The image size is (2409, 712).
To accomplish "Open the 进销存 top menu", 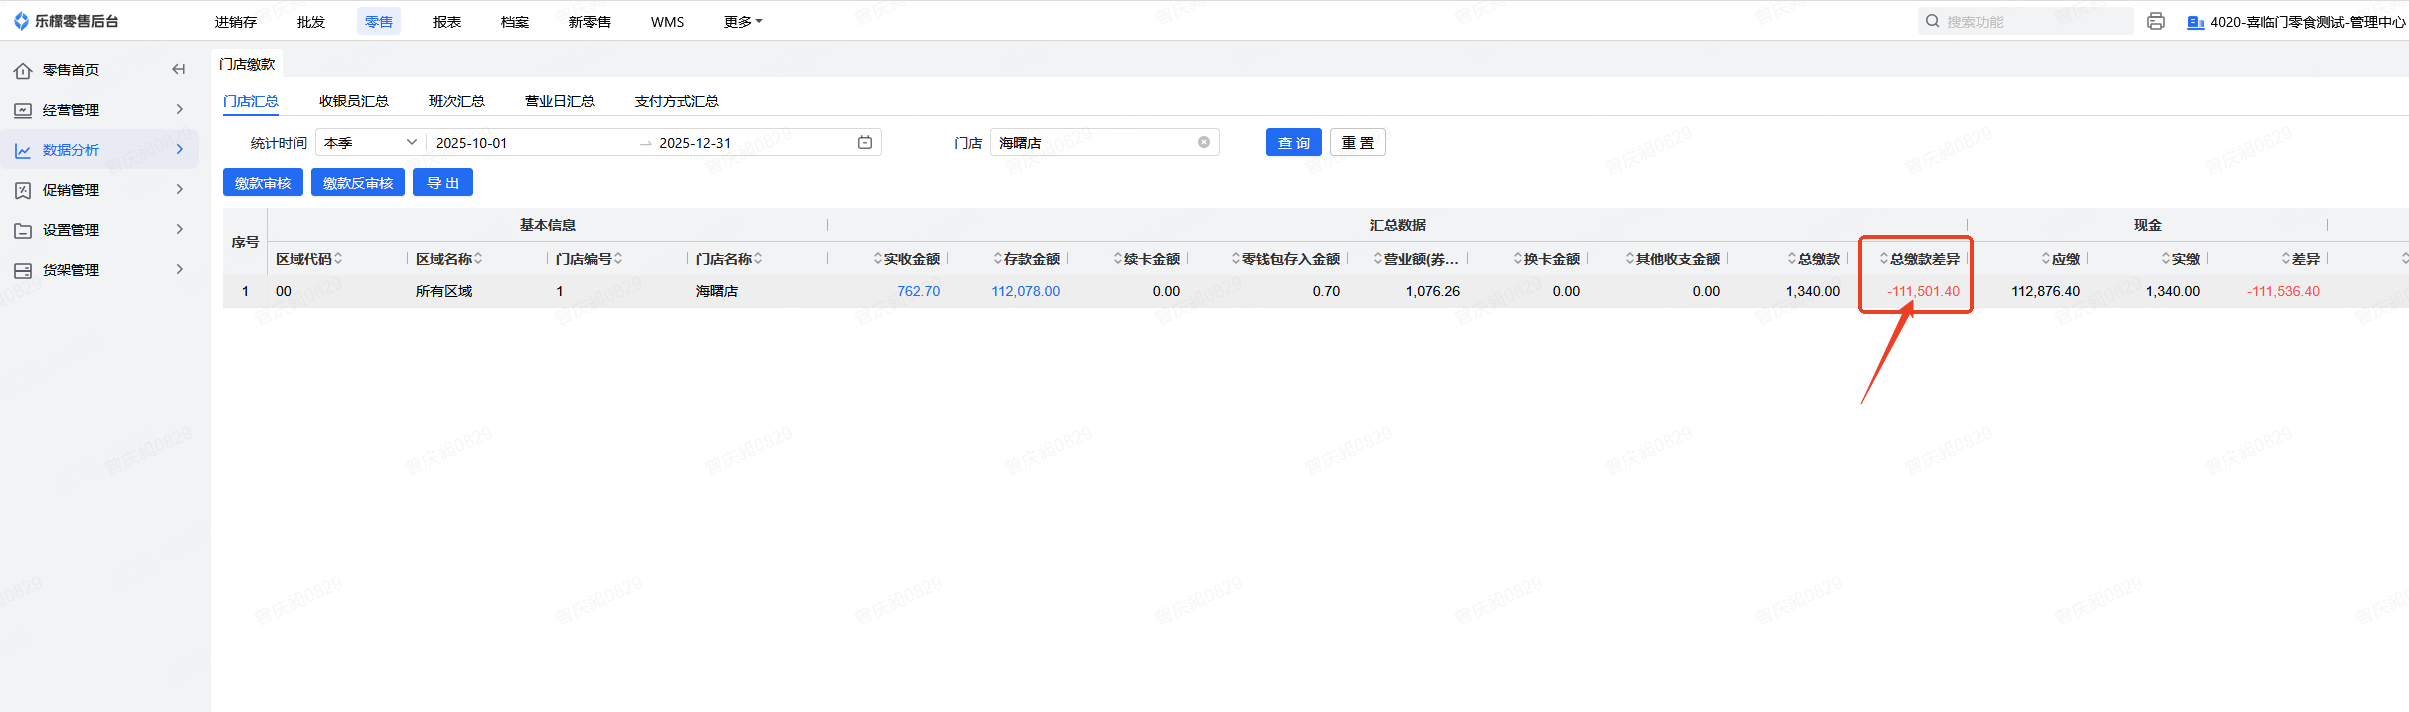I will coord(236,22).
